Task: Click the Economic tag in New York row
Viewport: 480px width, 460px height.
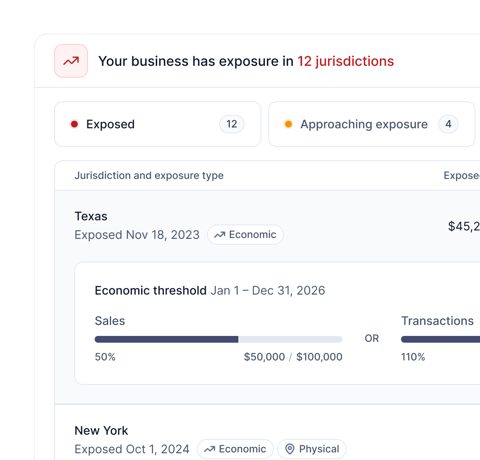Action: pyautogui.click(x=235, y=449)
